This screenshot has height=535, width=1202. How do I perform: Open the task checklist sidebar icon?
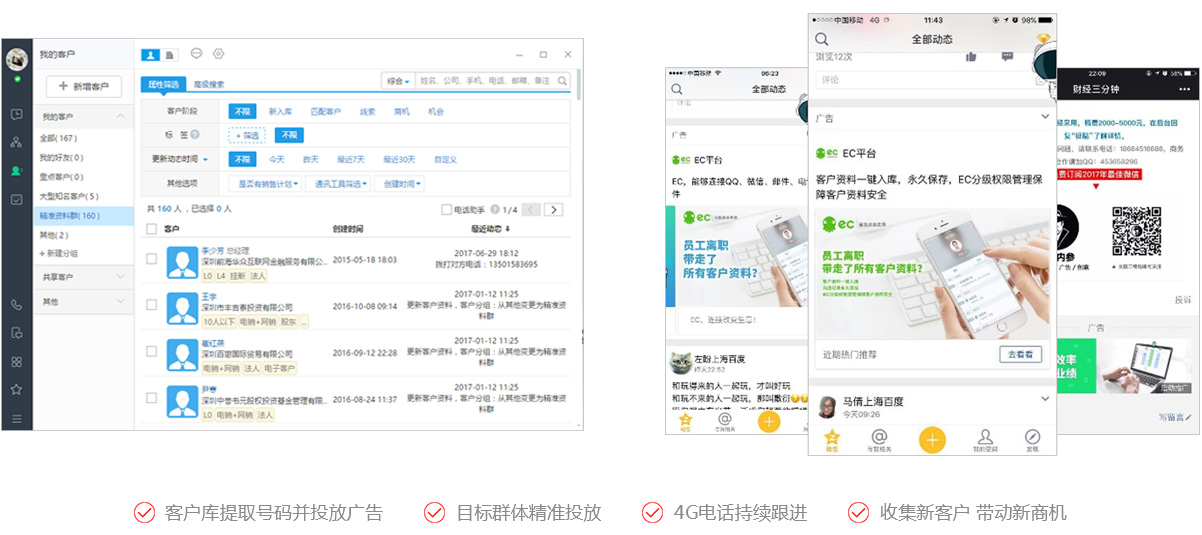pyautogui.click(x=17, y=199)
